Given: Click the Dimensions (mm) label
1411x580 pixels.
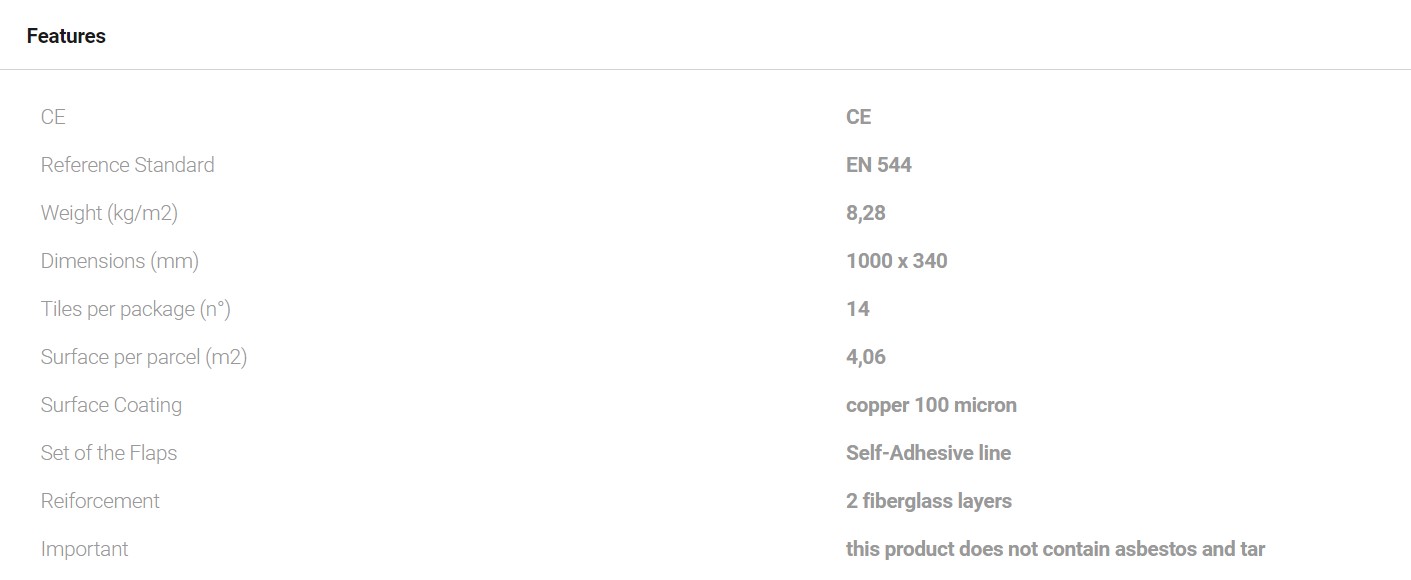Looking at the screenshot, I should (119, 261).
